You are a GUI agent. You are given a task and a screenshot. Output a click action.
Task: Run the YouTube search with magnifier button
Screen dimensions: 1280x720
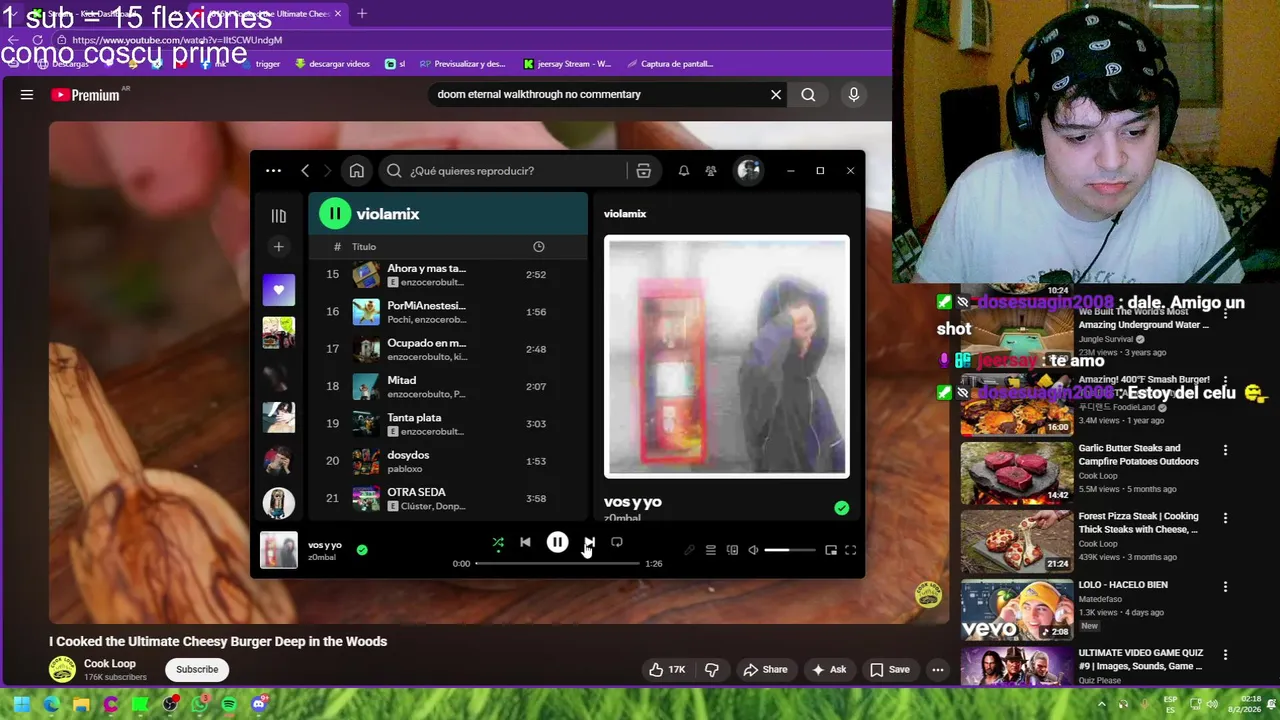(x=808, y=95)
